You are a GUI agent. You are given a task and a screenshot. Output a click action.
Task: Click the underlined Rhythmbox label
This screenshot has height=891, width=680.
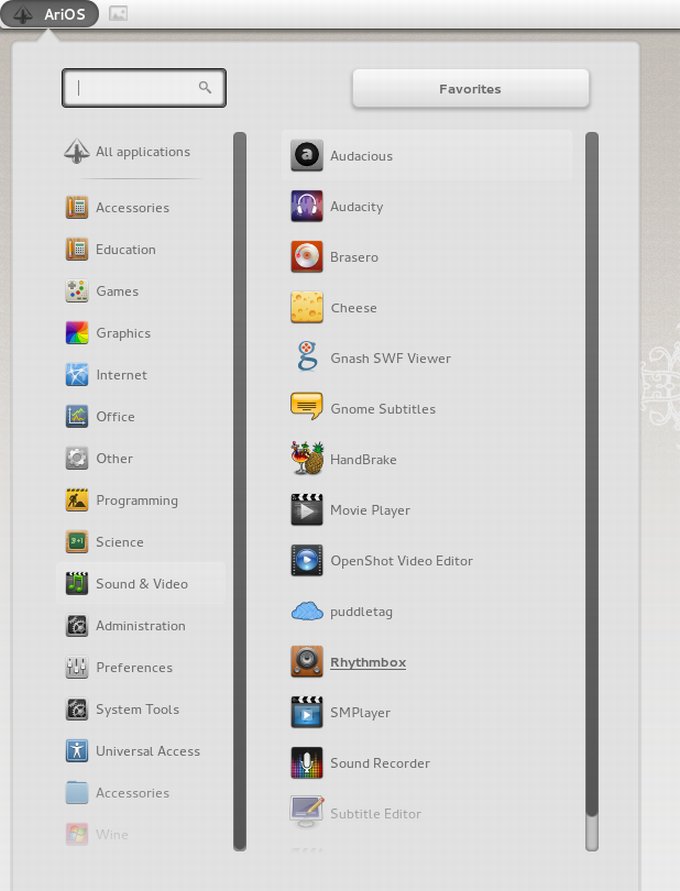368,663
